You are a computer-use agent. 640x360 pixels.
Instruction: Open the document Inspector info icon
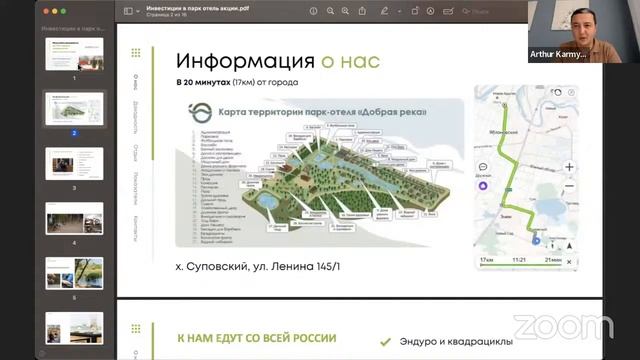pyautogui.click(x=313, y=11)
